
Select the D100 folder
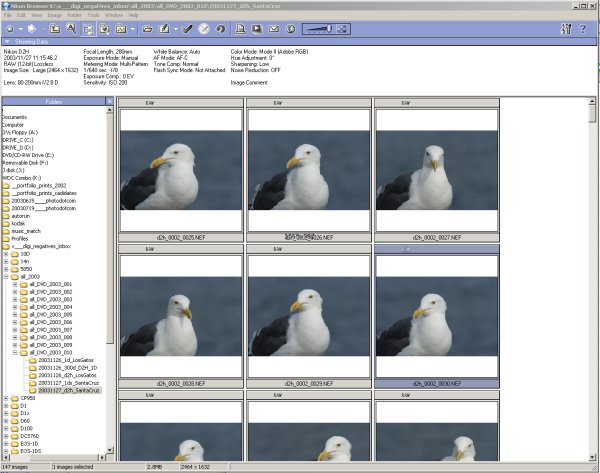(x=26, y=428)
